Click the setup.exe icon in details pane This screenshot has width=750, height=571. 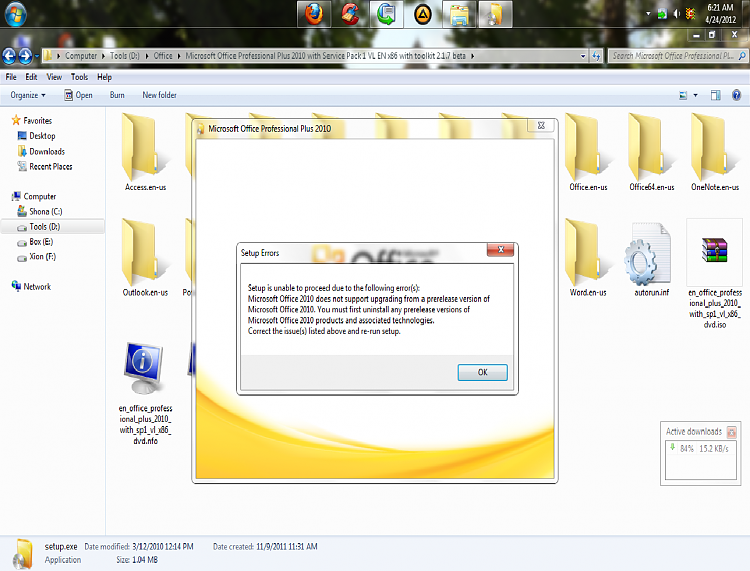[x=22, y=554]
